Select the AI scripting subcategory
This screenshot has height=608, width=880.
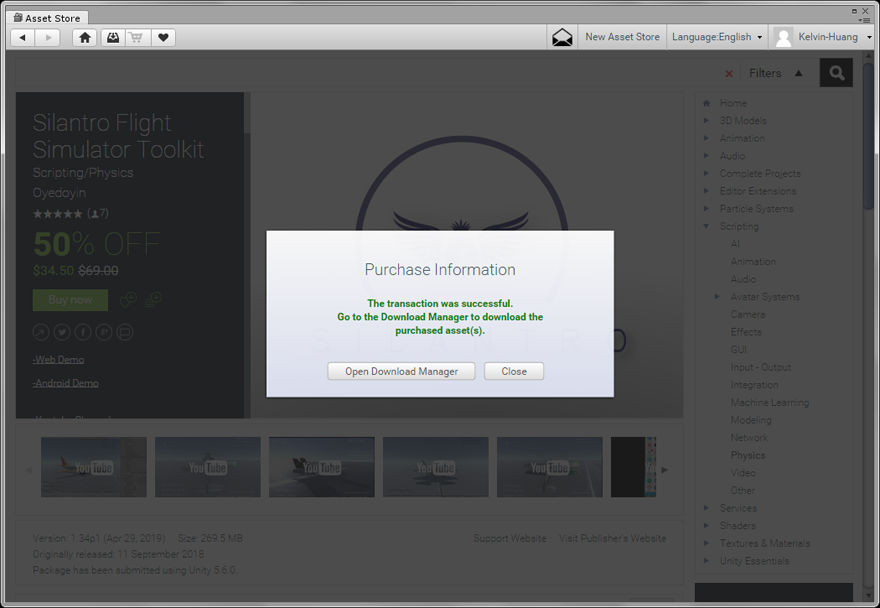click(735, 244)
